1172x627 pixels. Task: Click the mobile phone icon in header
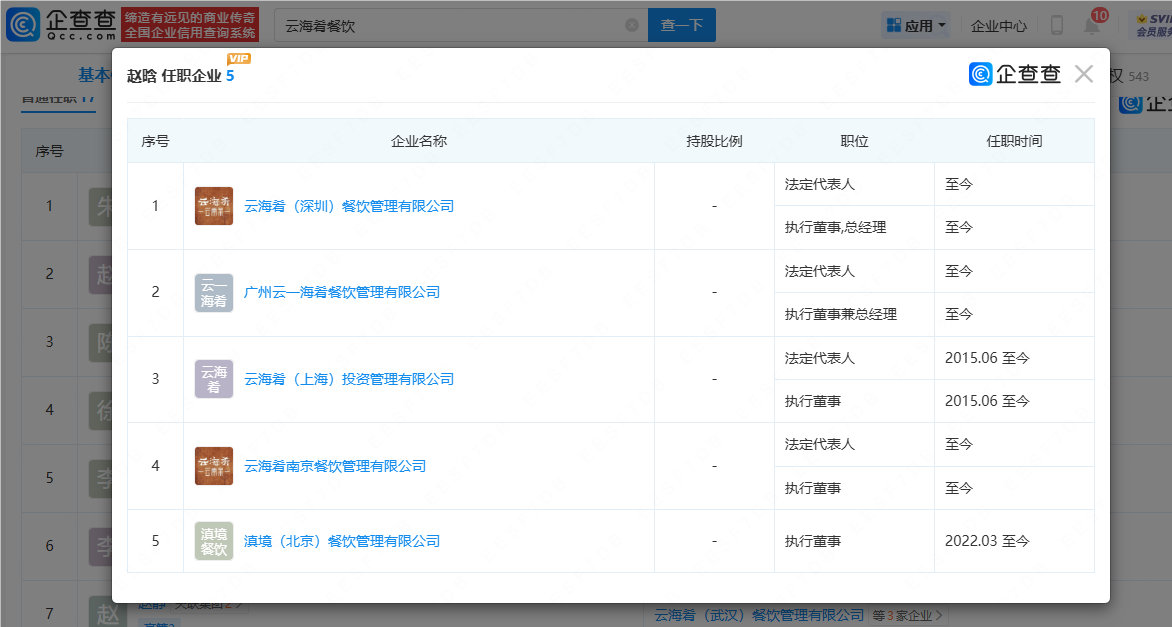tap(1057, 25)
